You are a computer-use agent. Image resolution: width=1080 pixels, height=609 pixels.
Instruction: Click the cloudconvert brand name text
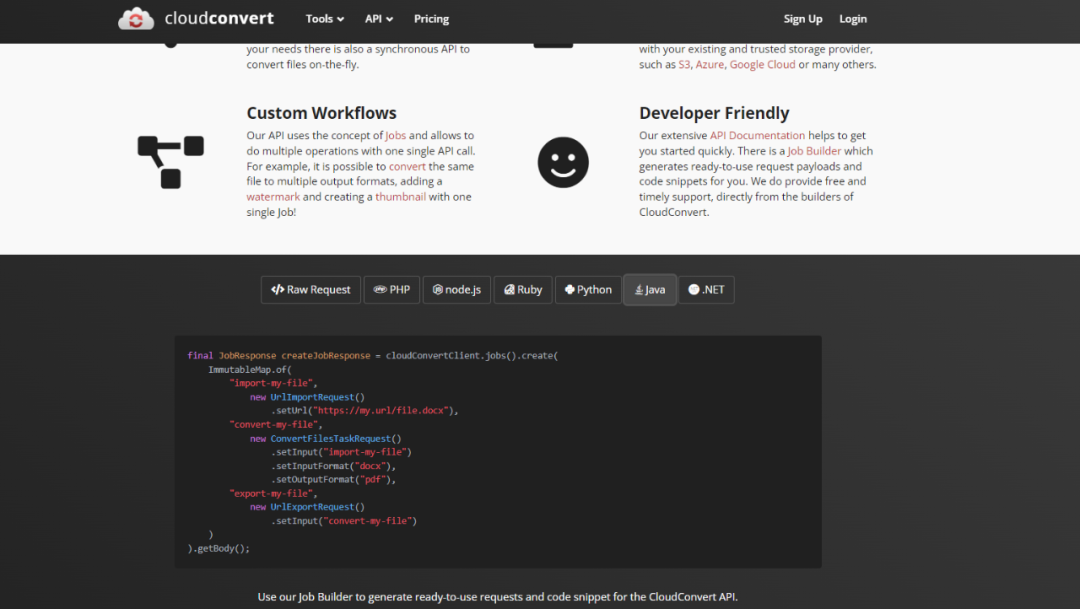click(219, 19)
